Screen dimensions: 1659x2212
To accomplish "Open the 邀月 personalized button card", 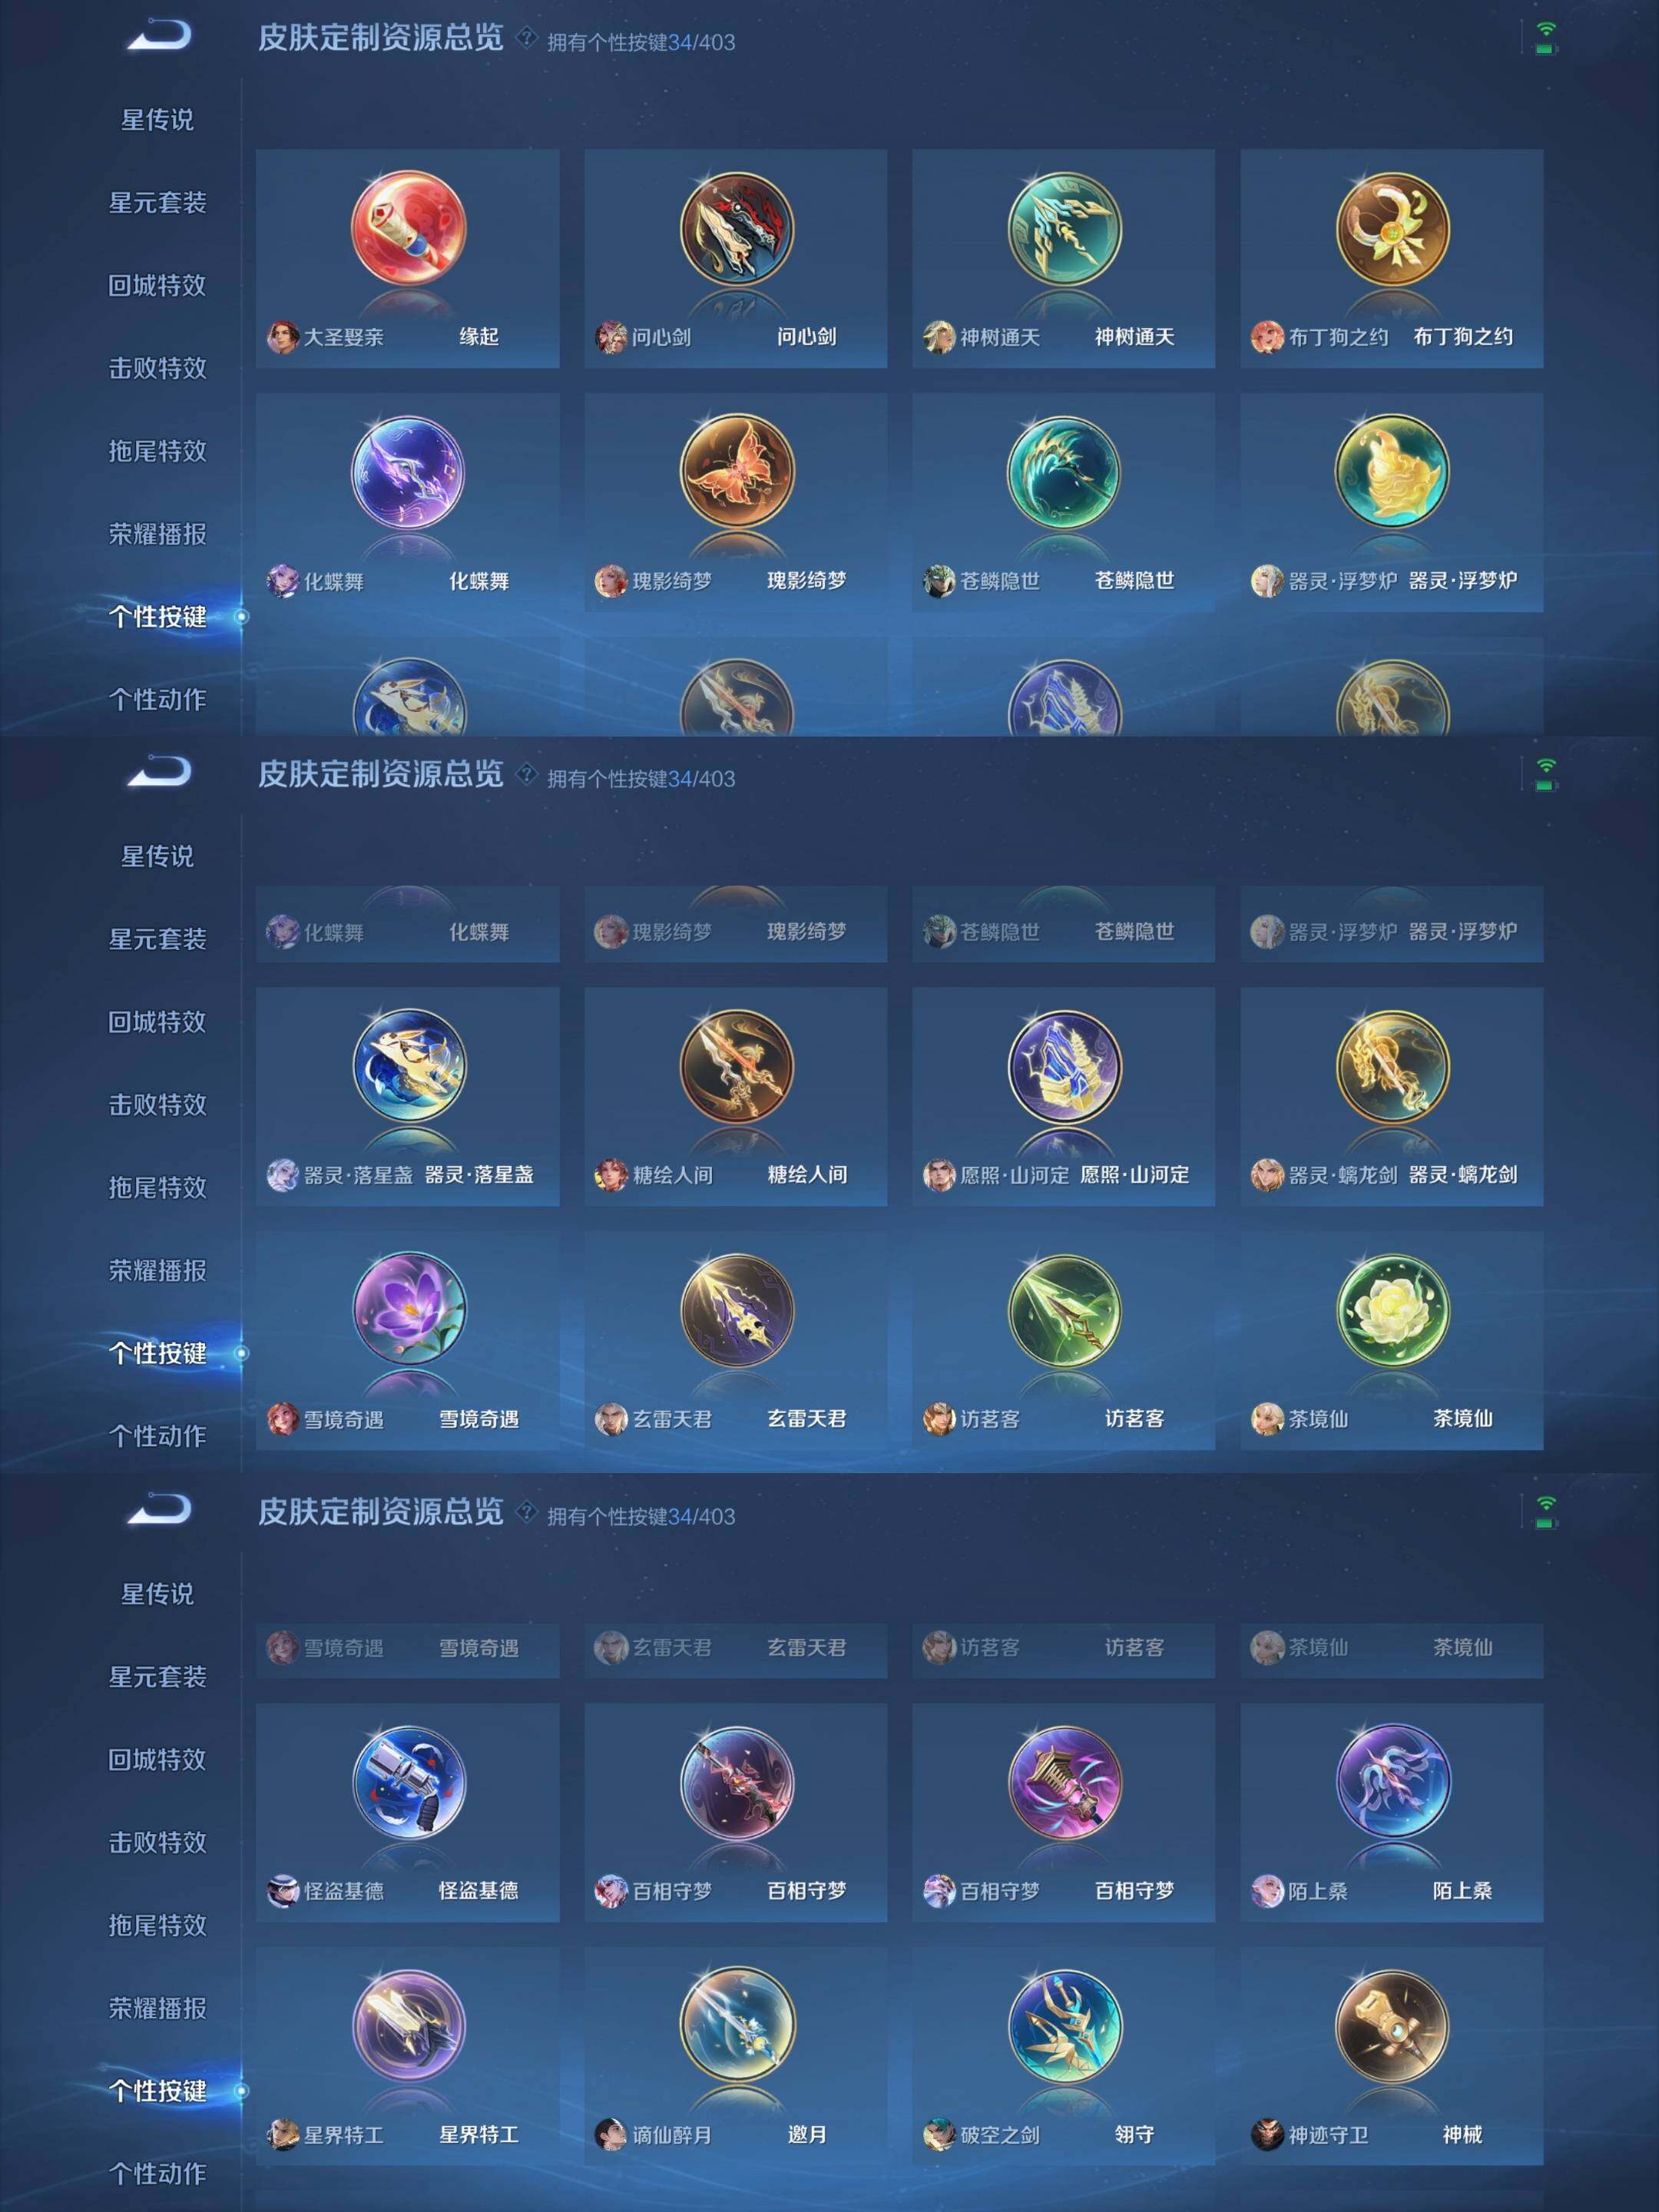I will (736, 2056).
